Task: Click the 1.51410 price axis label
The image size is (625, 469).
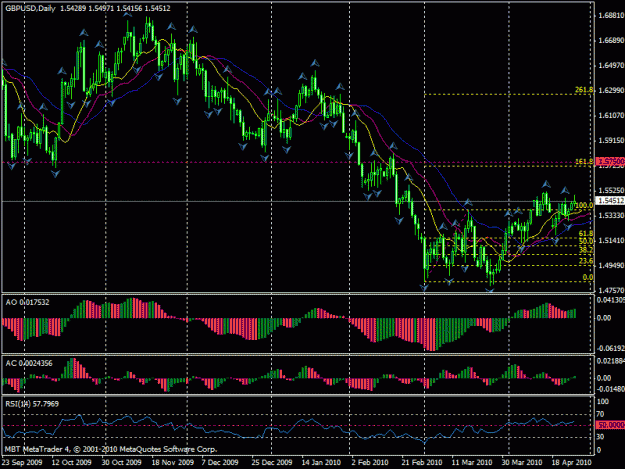Action: click(611, 241)
